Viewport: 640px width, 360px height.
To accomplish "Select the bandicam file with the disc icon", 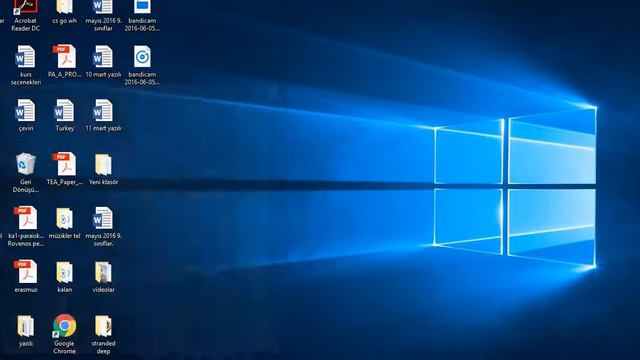I will click(x=142, y=65).
